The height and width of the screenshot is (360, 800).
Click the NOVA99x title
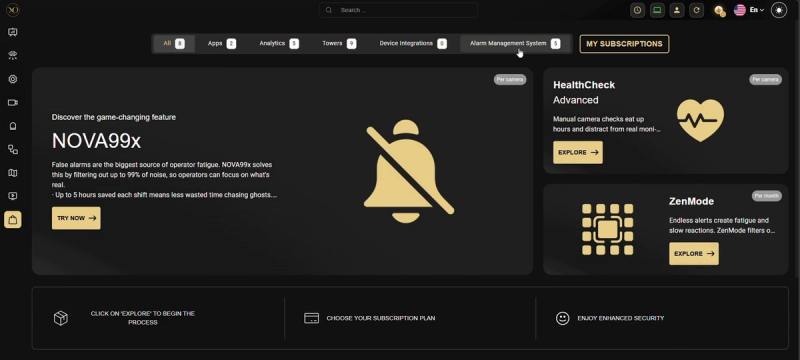pyautogui.click(x=96, y=141)
